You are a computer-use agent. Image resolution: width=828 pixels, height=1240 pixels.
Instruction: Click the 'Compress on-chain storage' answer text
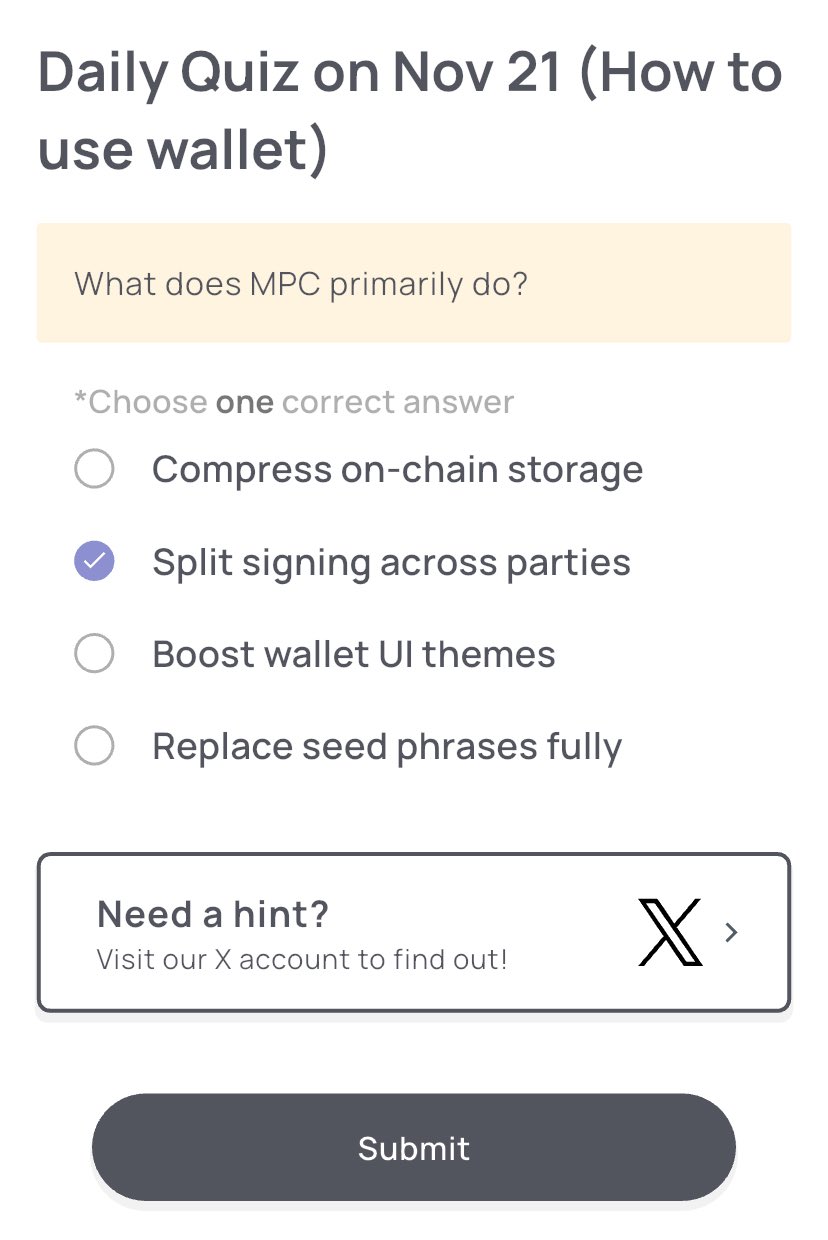click(397, 469)
